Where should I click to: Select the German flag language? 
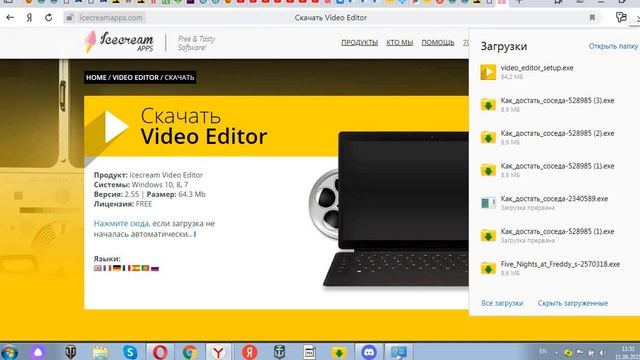117,268
